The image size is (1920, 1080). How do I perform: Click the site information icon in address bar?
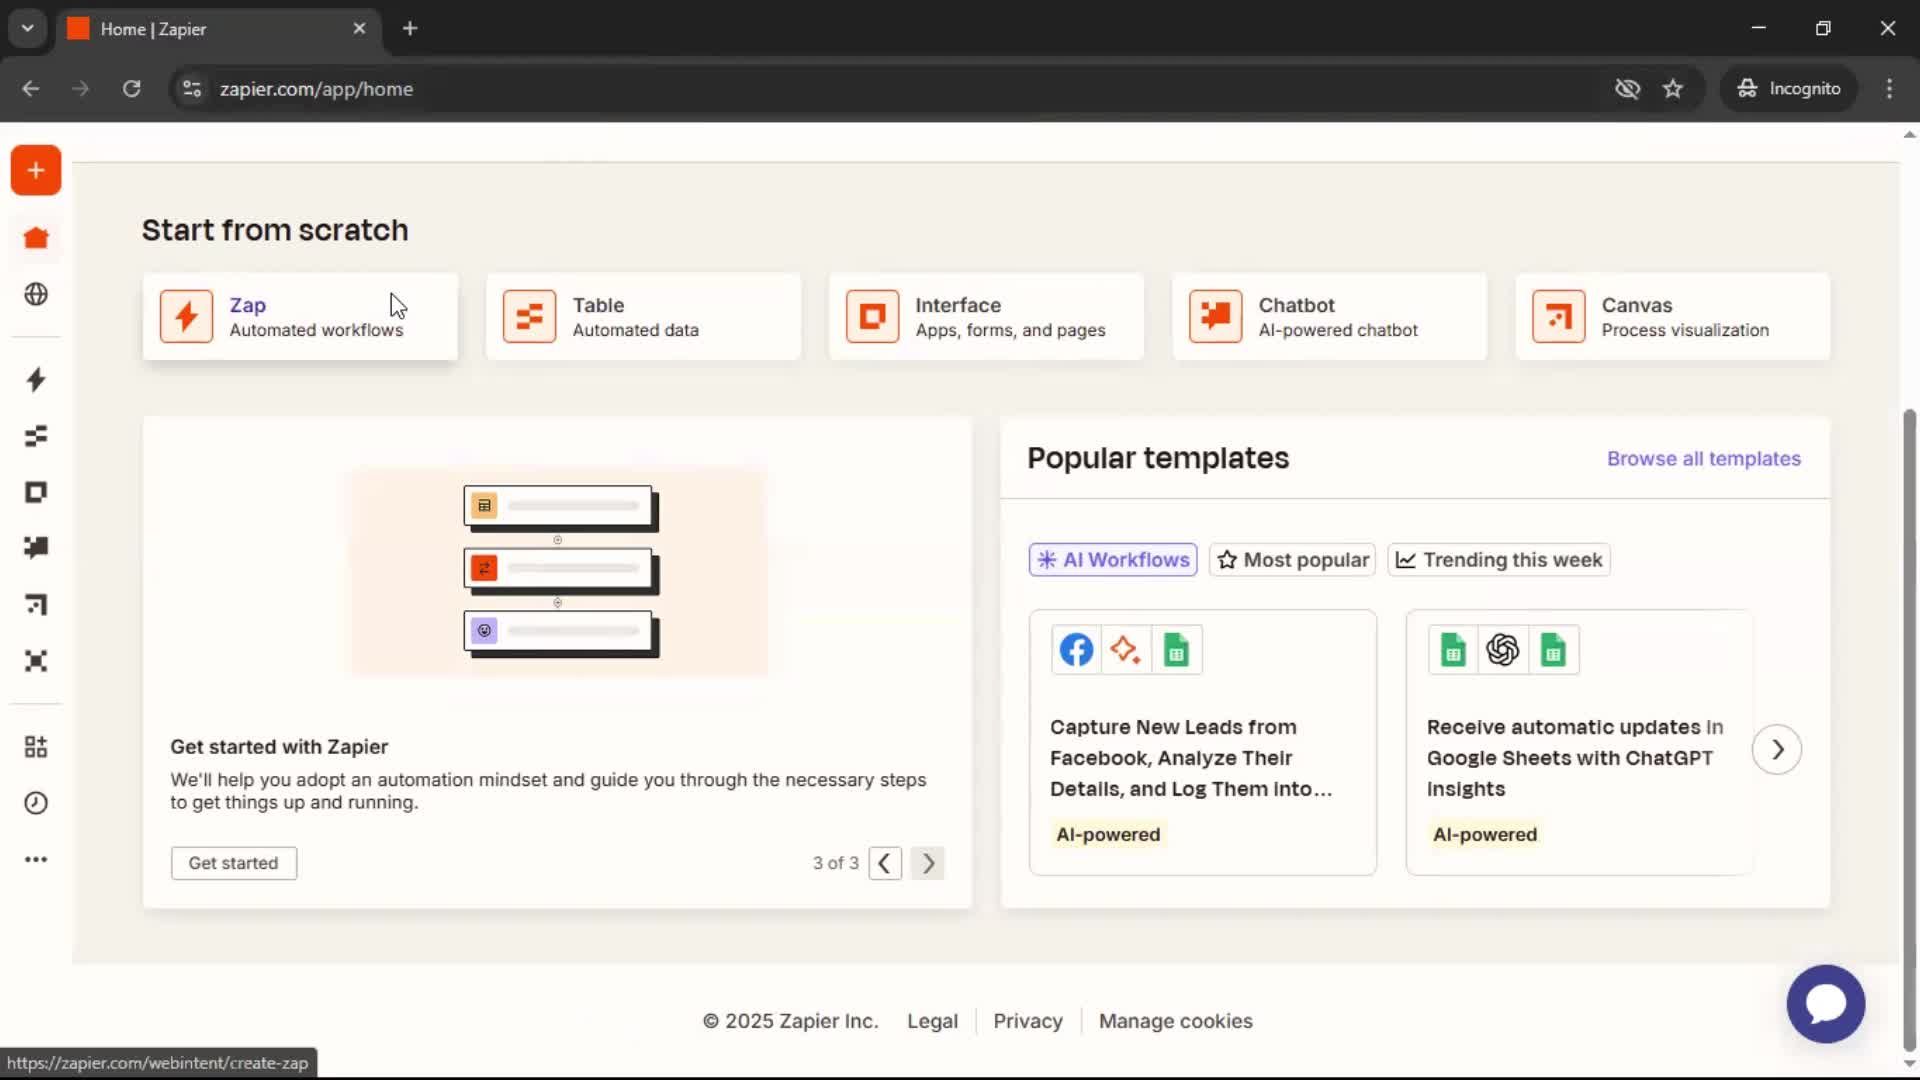click(192, 89)
